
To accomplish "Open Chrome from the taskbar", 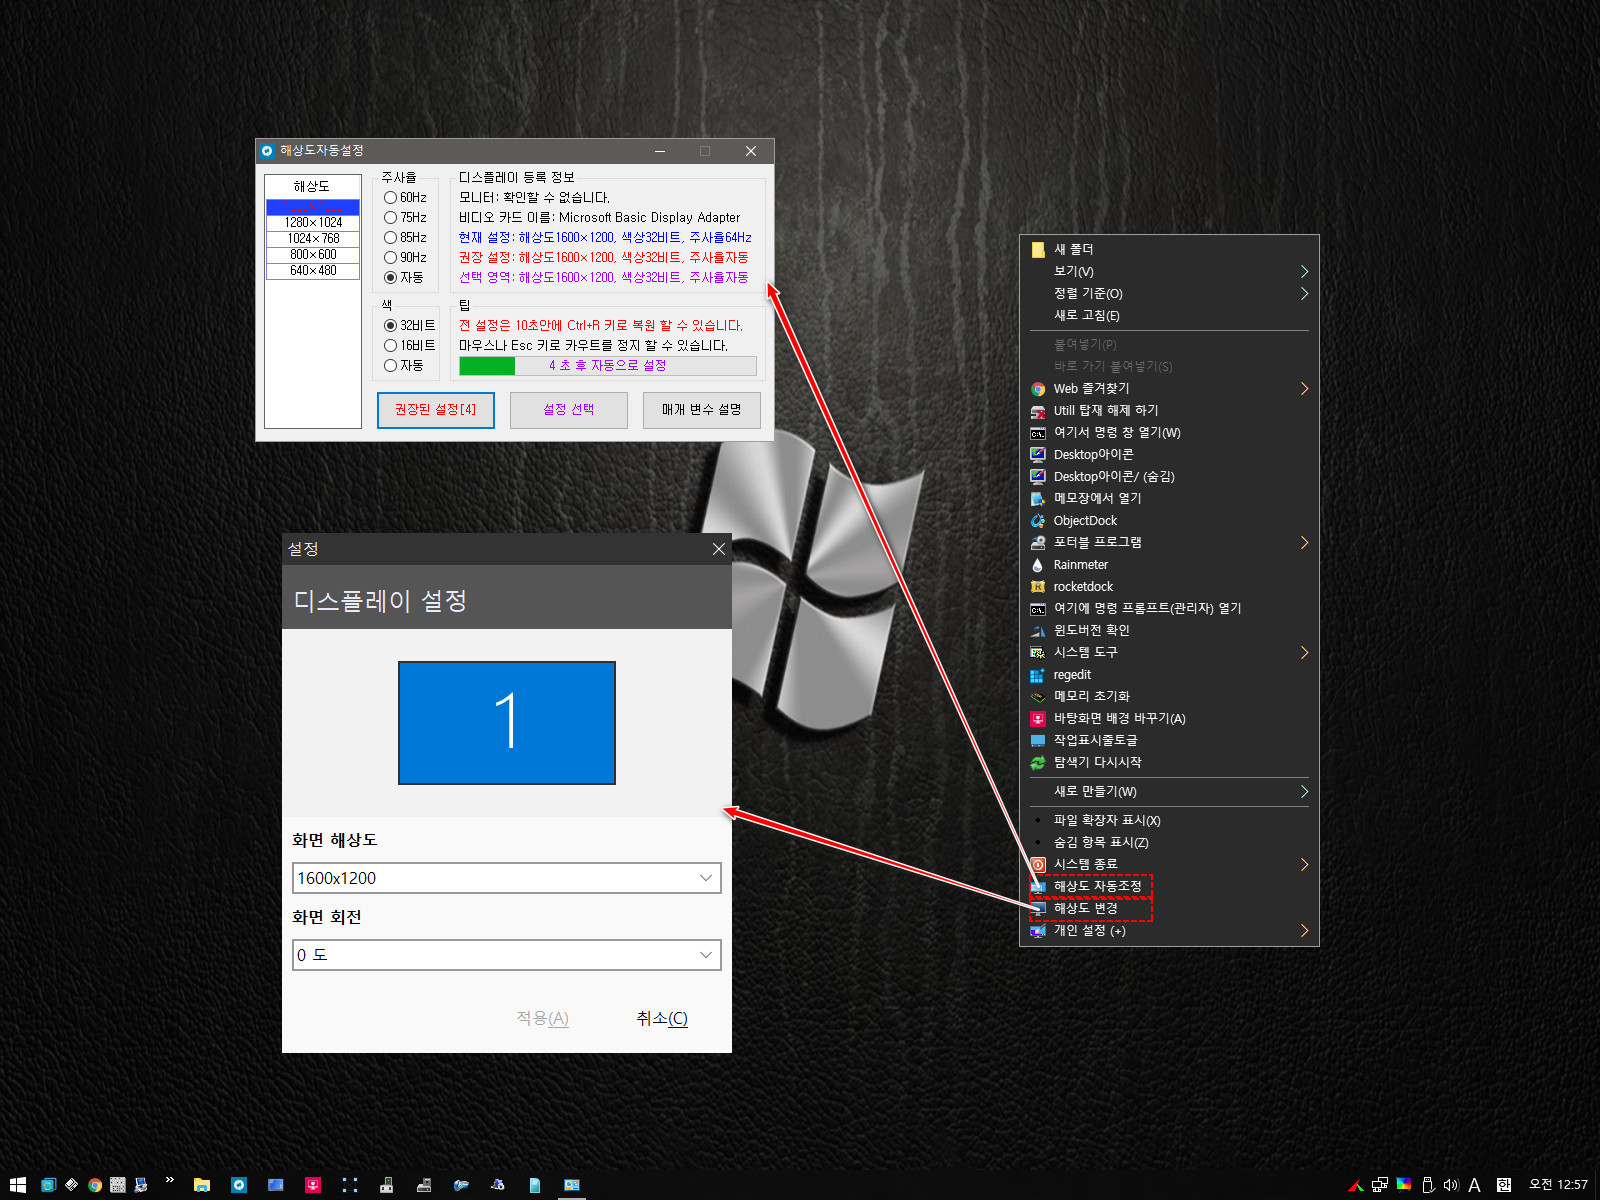I will (x=95, y=1185).
